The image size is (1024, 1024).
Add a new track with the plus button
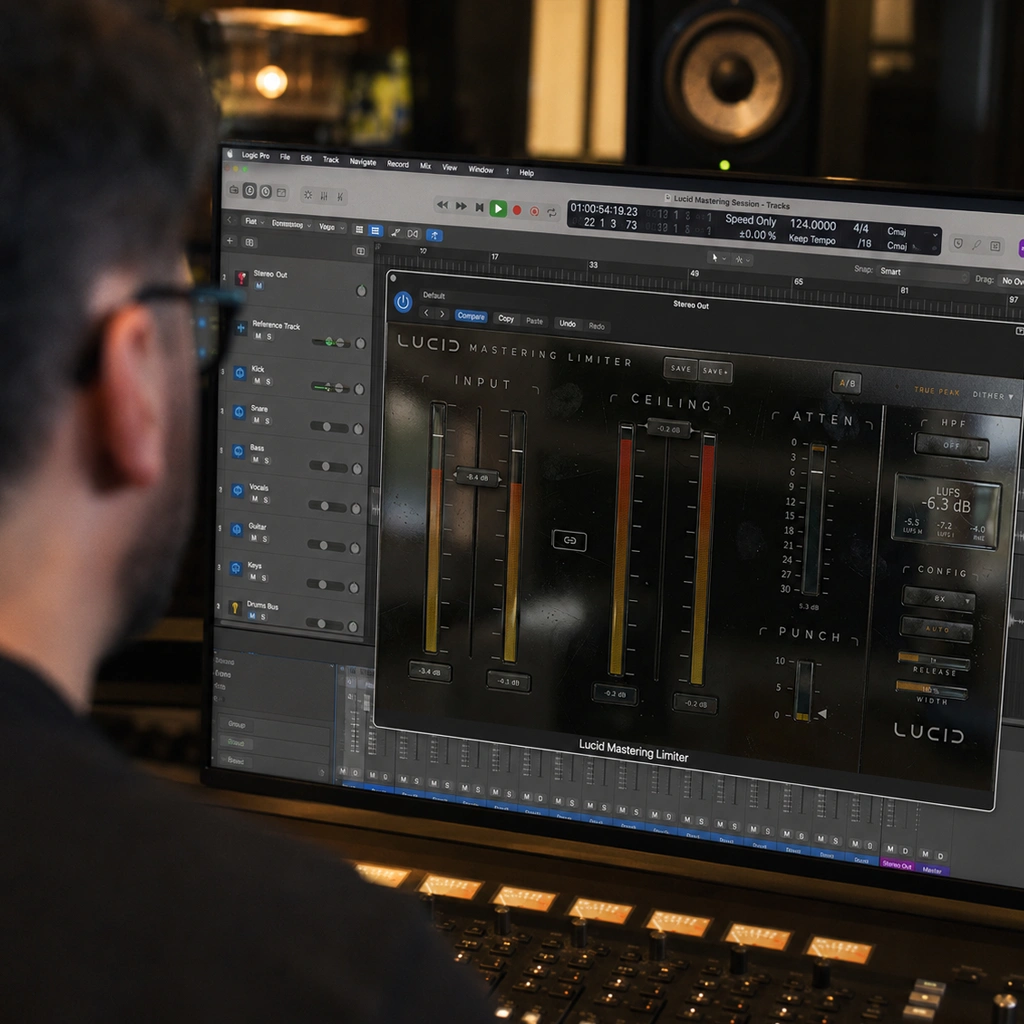pos(230,240)
